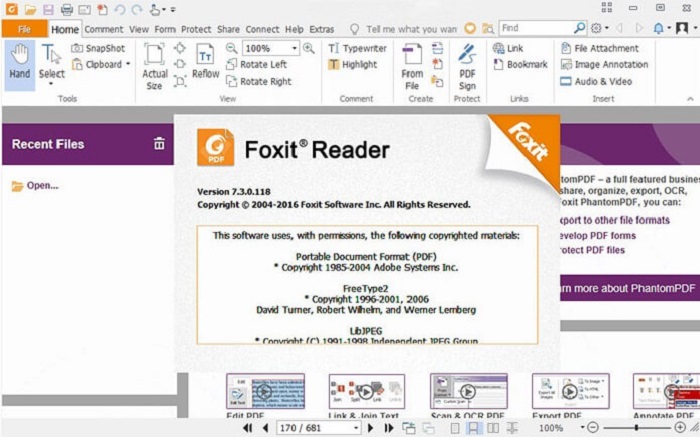The width and height of the screenshot is (700, 437).
Task: Open the 100% zoom level dropdown
Action: pyautogui.click(x=294, y=48)
